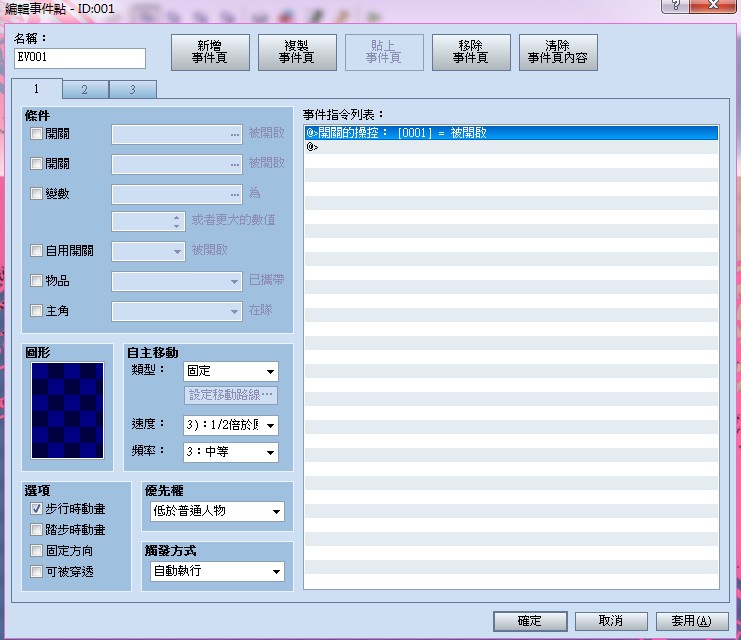Switch to event page tab 3

coord(133,89)
